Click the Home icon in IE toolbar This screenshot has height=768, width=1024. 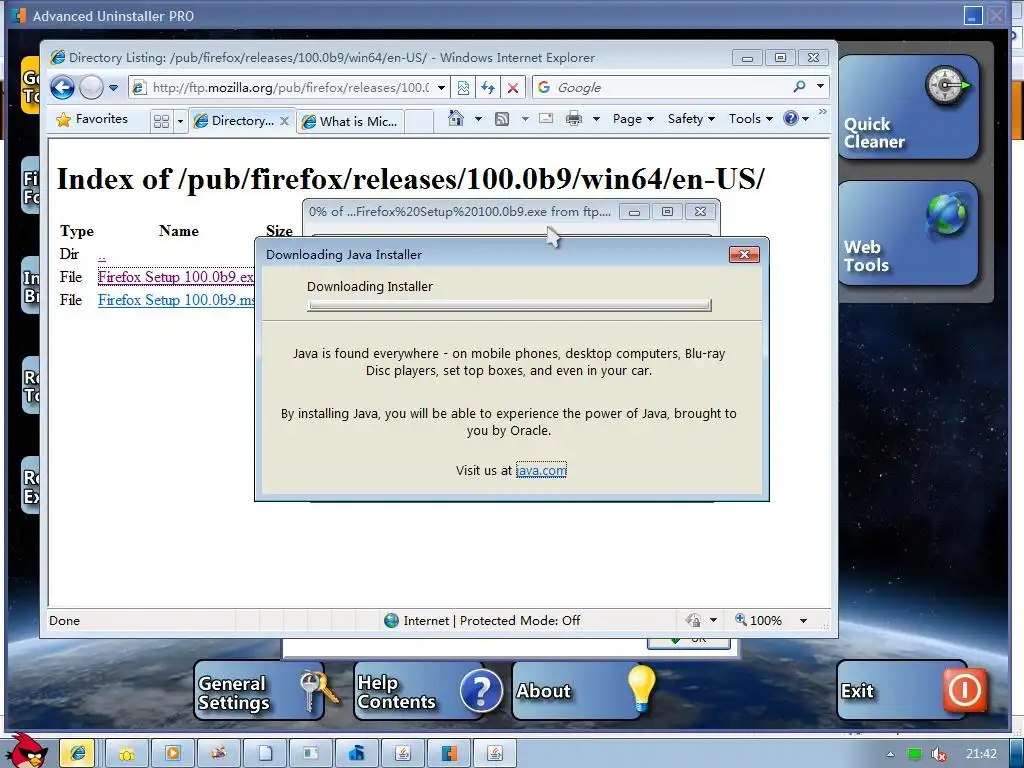coord(456,119)
